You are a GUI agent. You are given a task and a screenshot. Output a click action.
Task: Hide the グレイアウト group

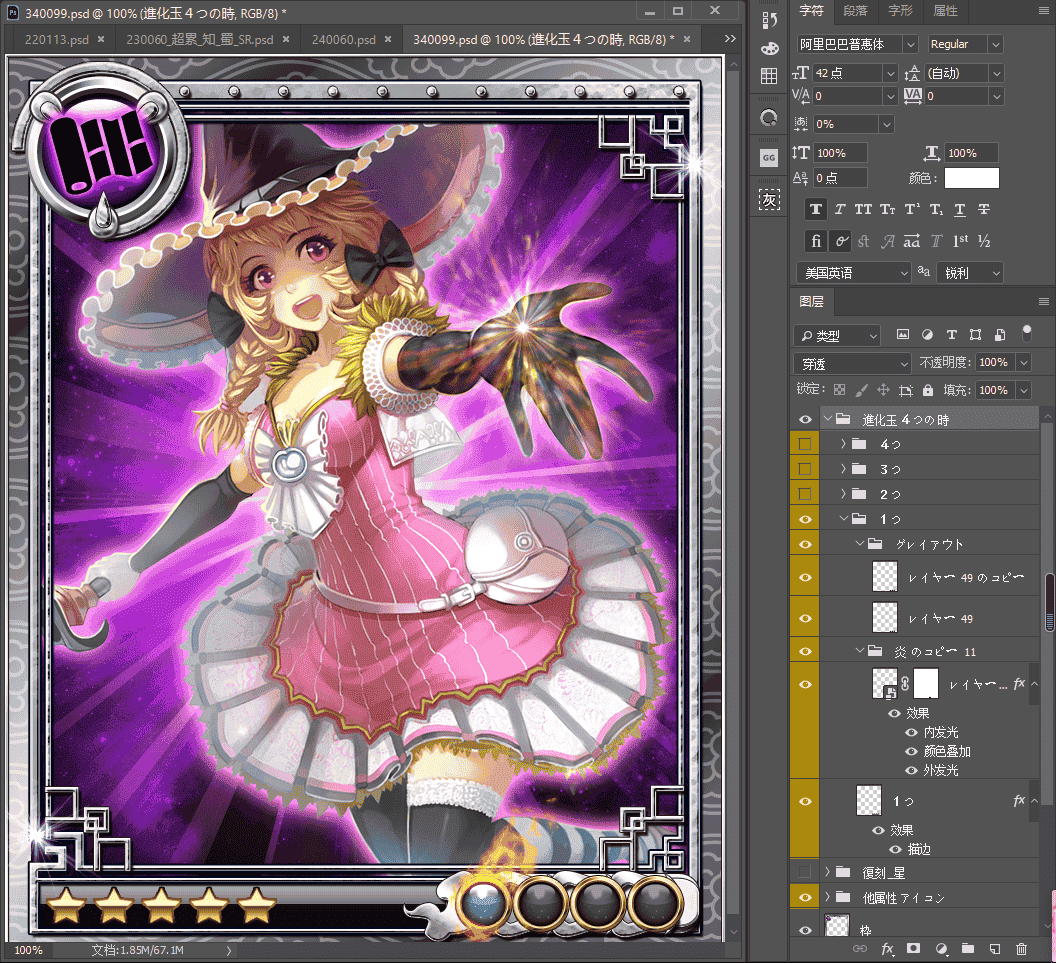click(x=805, y=544)
